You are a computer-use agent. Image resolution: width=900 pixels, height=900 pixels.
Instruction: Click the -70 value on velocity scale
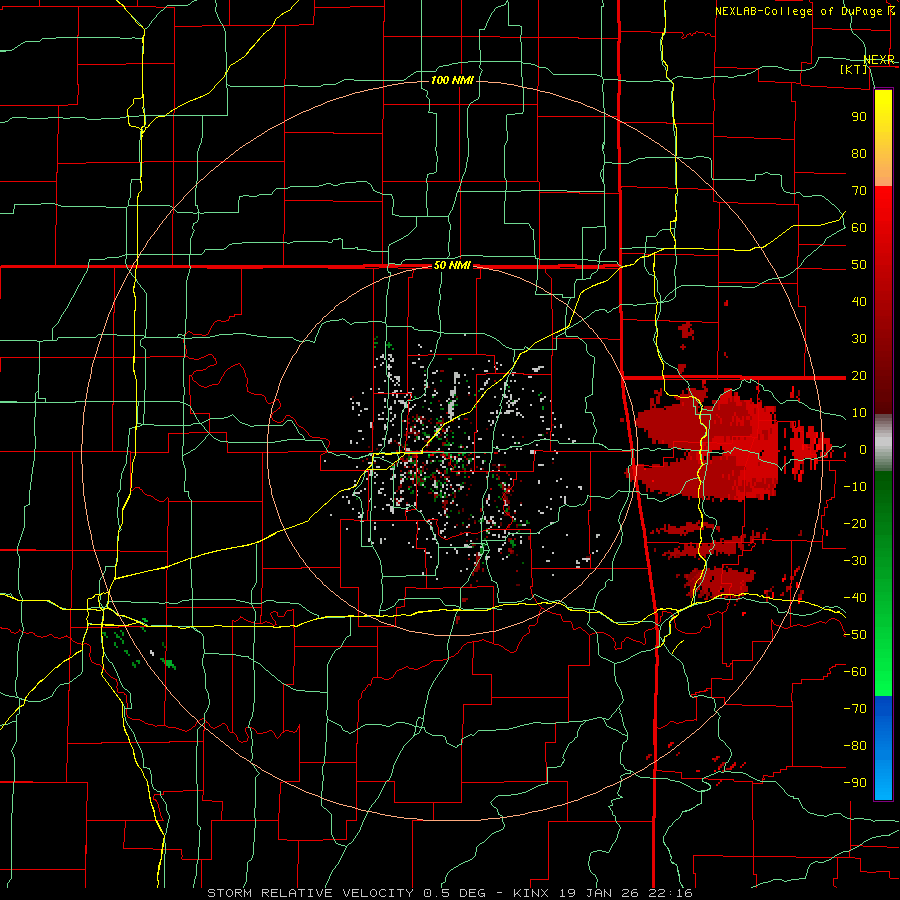click(855, 709)
